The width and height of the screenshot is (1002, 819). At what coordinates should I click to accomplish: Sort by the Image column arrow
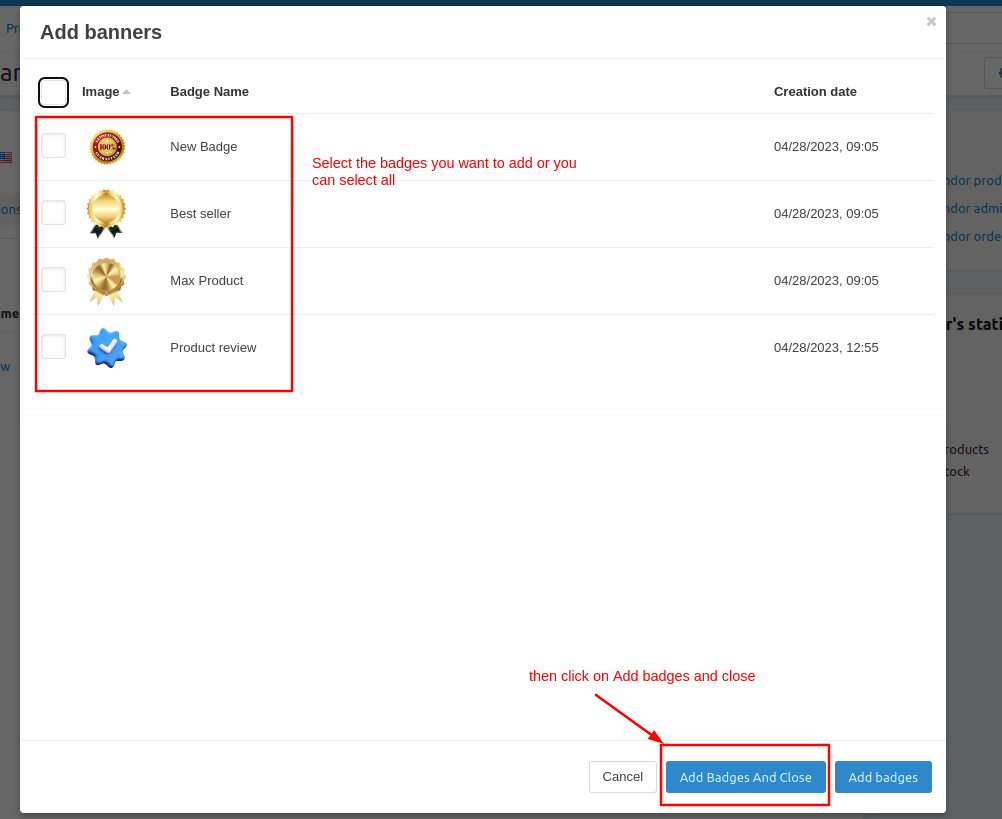[x=127, y=92]
